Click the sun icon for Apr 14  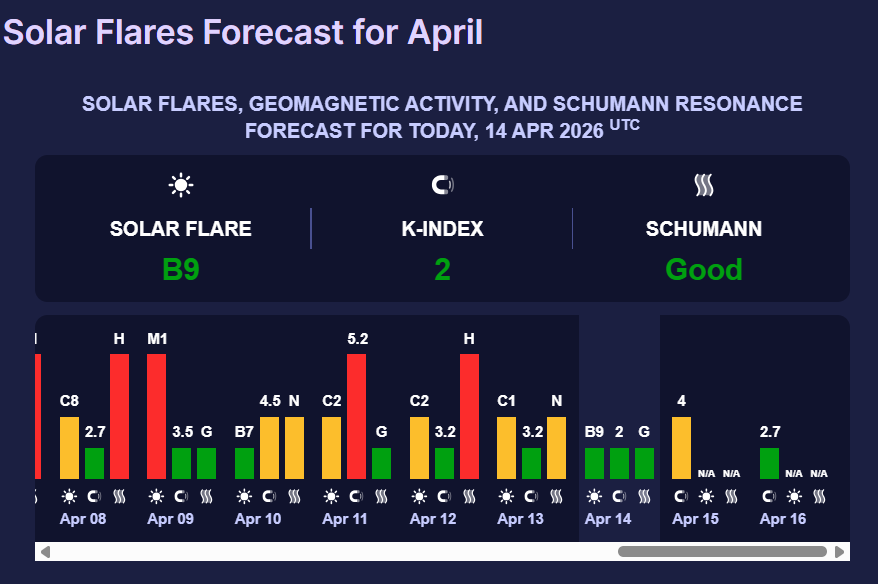pyautogui.click(x=594, y=495)
